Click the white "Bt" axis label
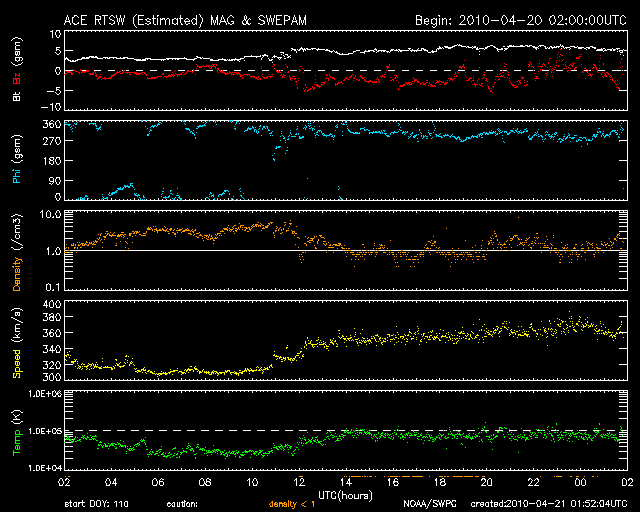The height and width of the screenshot is (512, 640). (x=17, y=96)
